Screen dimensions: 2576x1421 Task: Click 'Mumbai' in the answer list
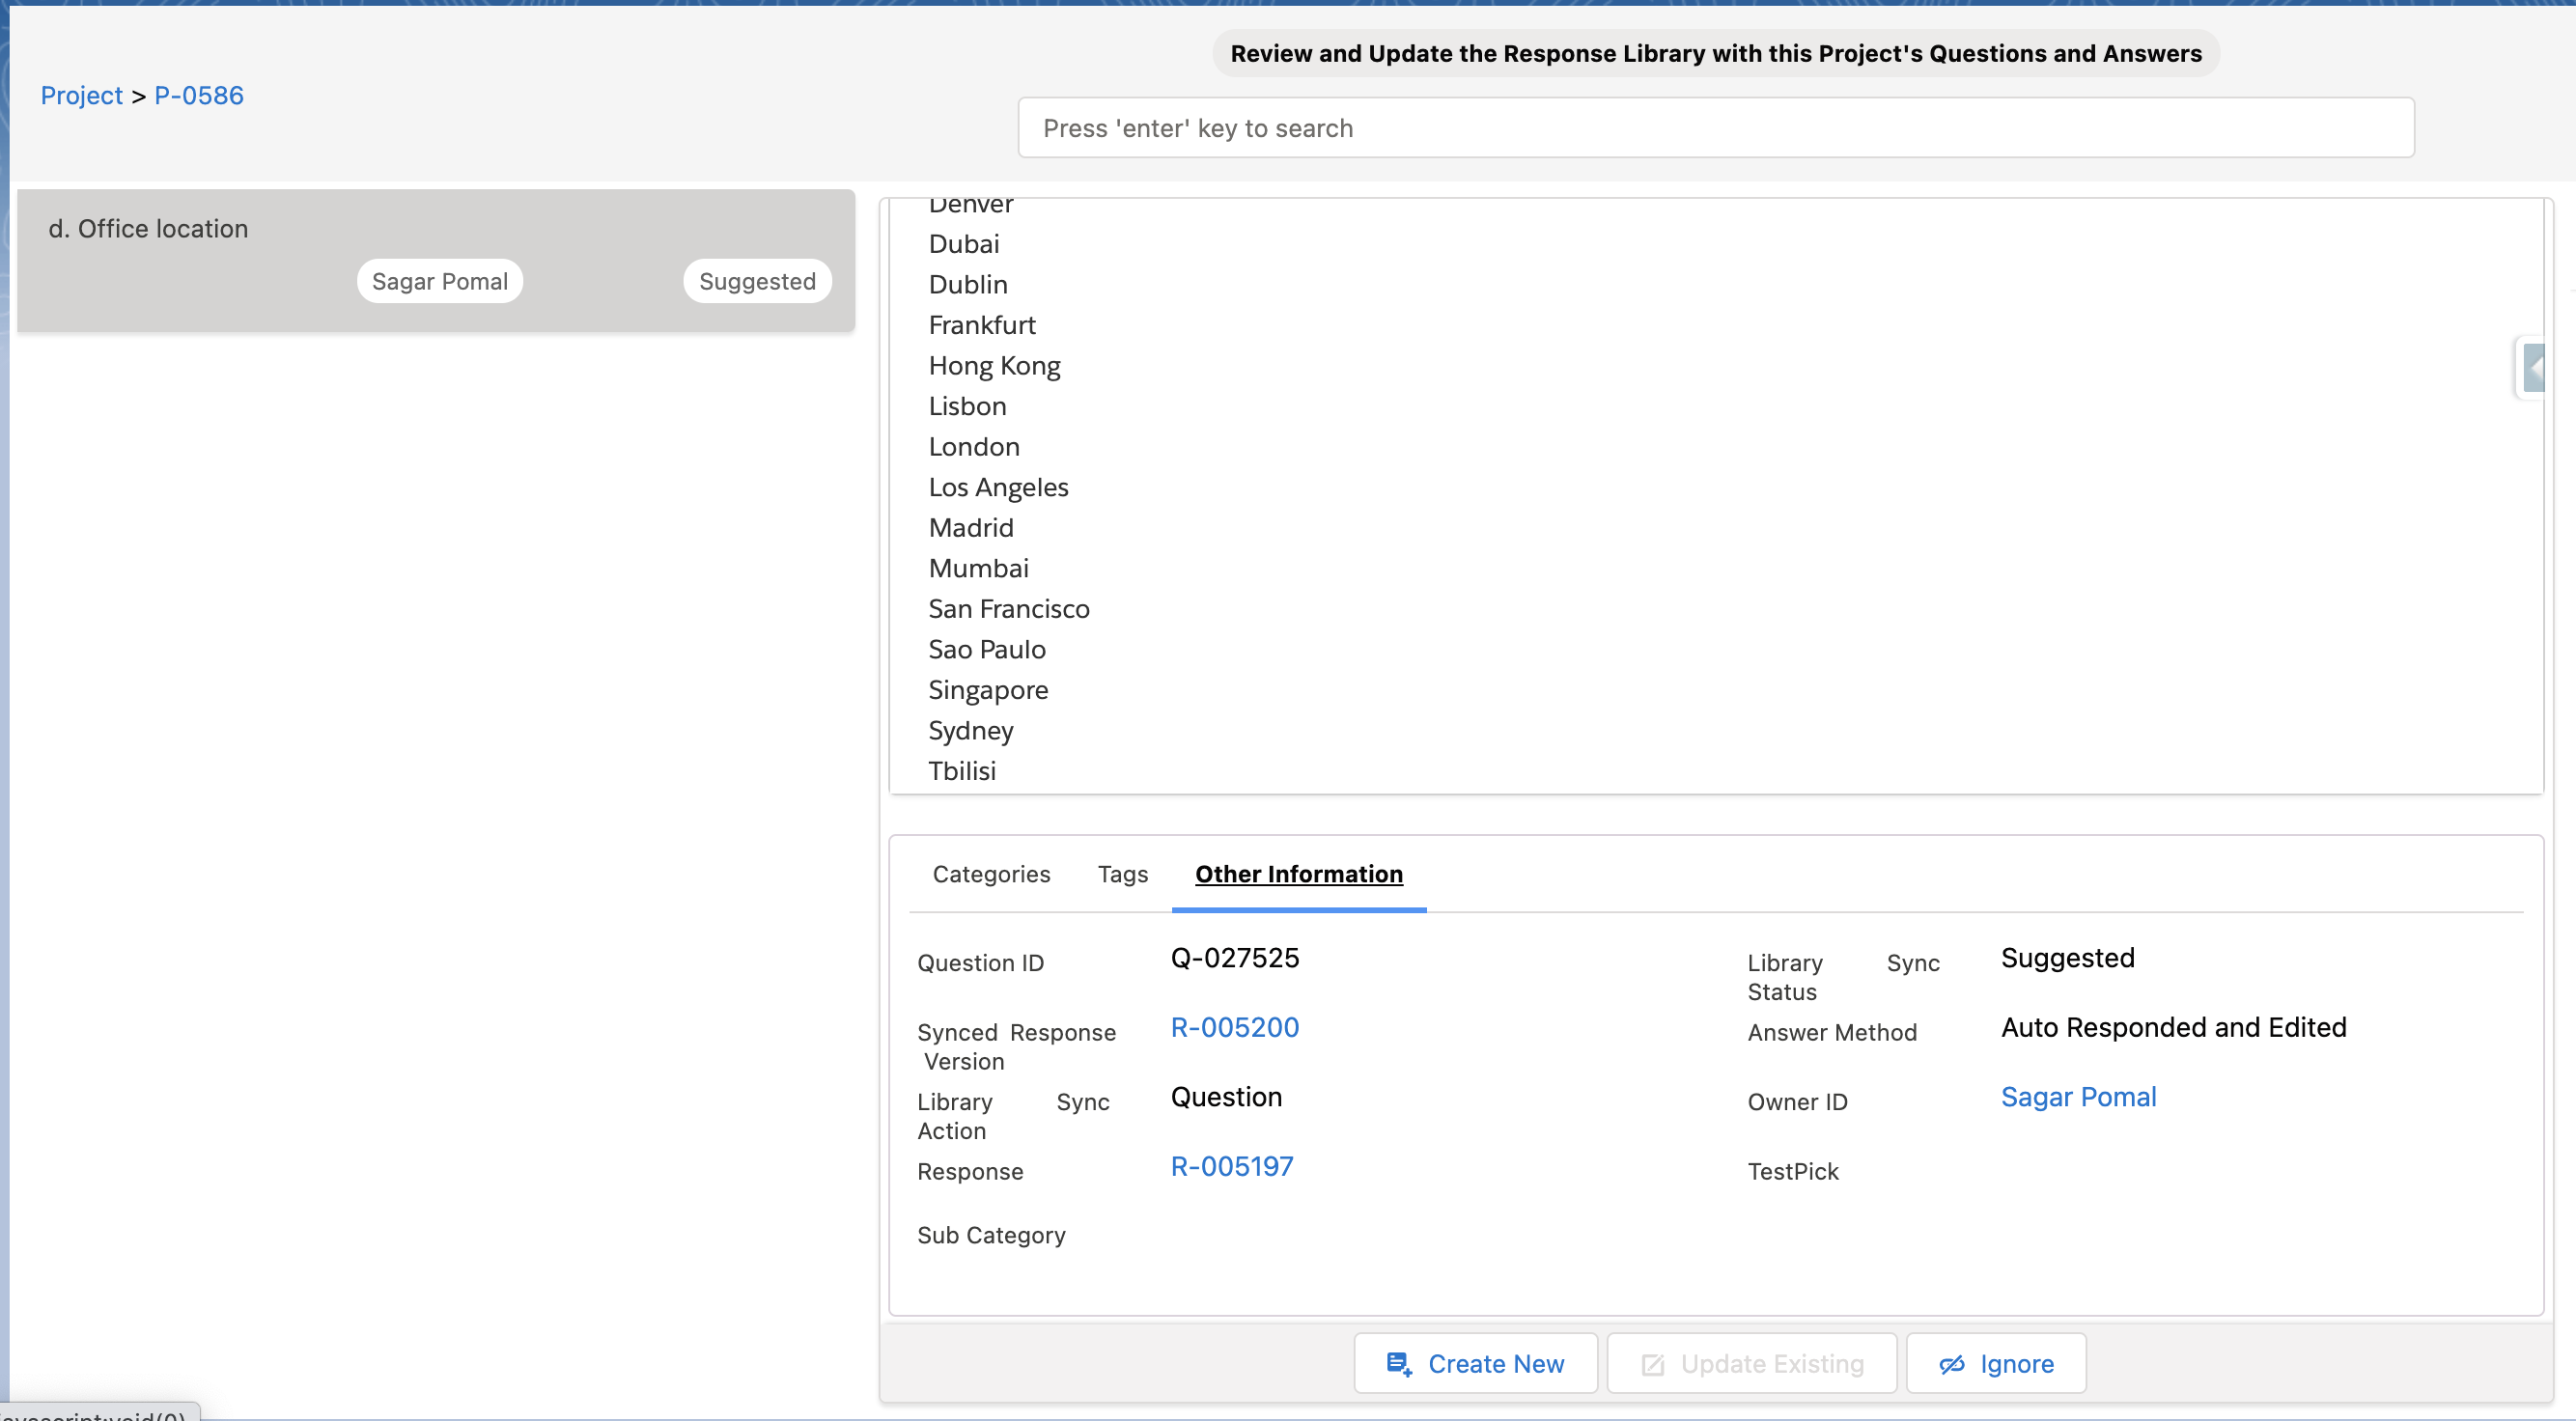coord(978,568)
